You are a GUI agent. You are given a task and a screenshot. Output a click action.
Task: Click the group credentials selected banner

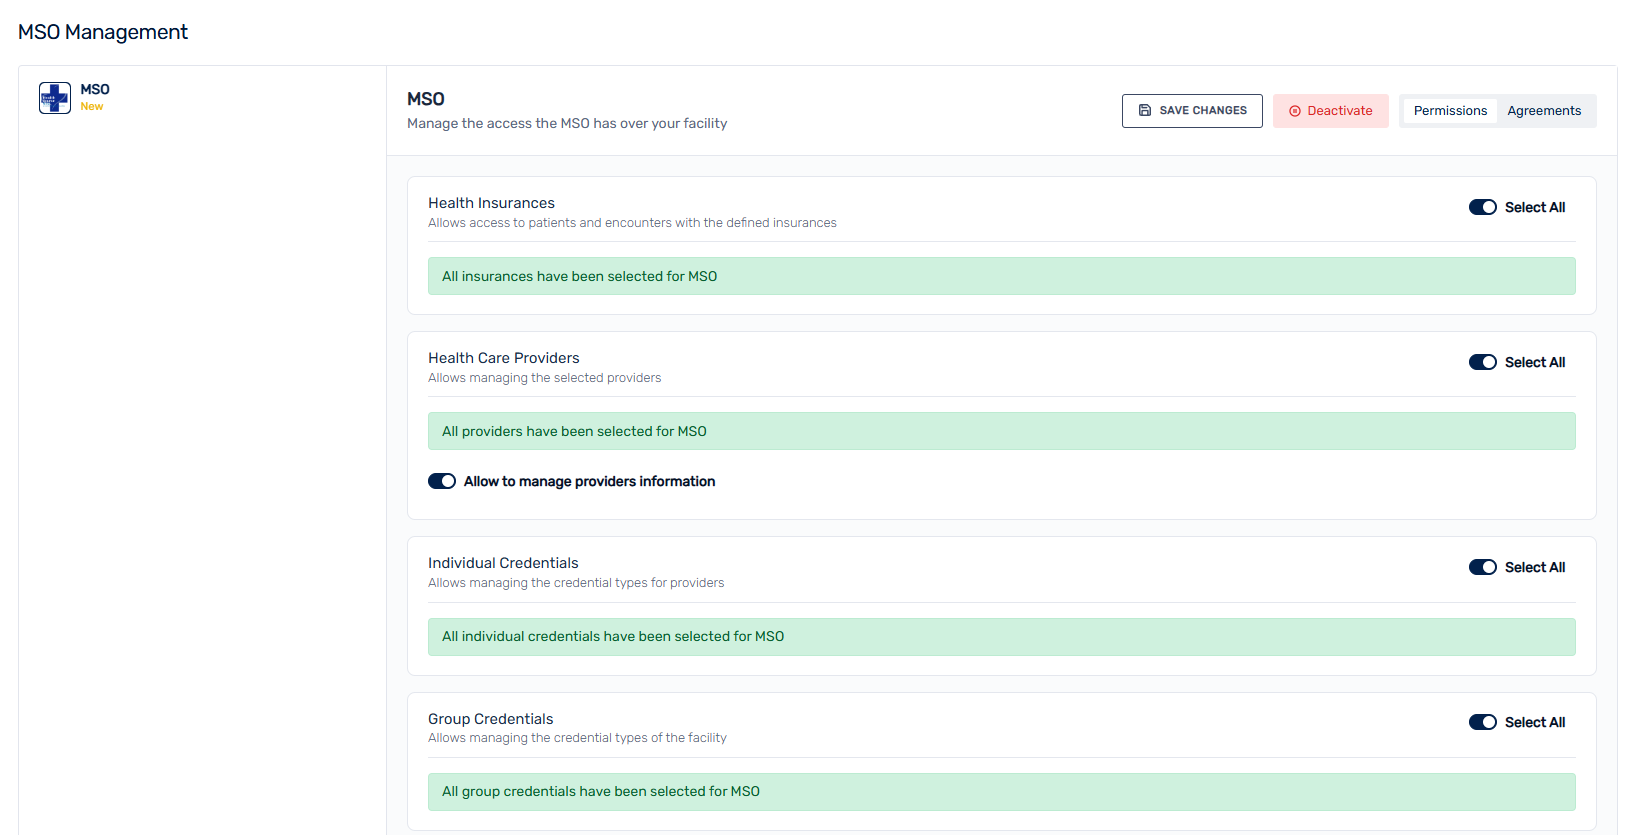1001,792
